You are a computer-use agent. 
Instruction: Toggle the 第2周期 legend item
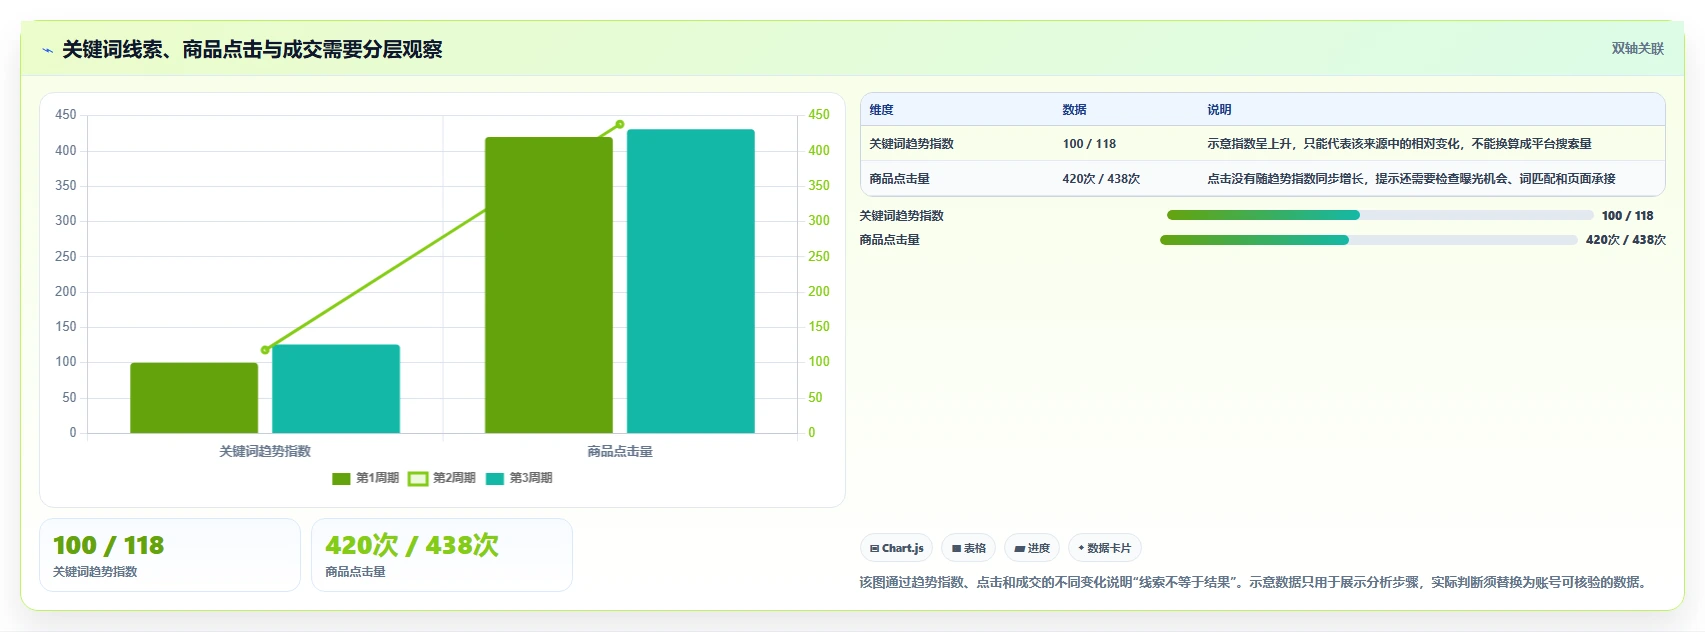tap(442, 478)
